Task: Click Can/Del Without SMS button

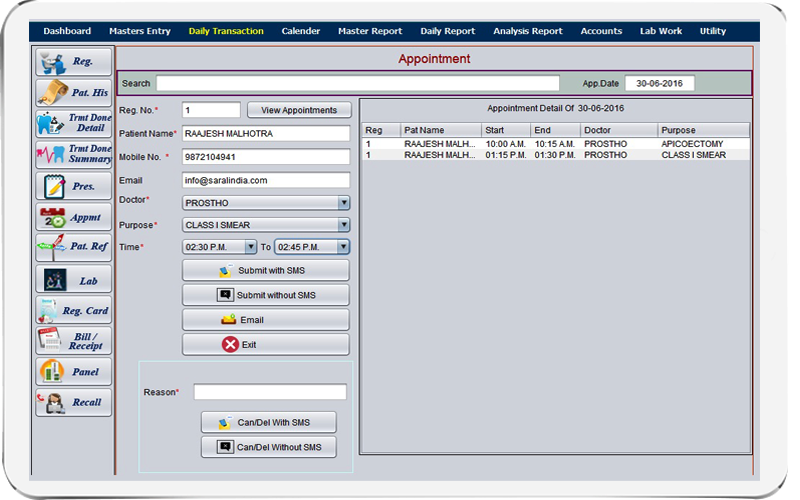Action: click(x=268, y=447)
